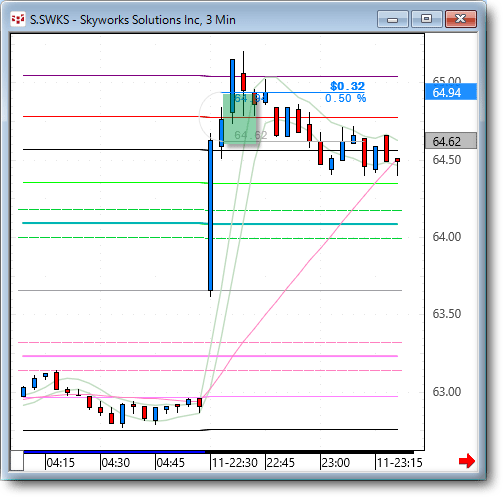Click the 63.00 price axis label

coord(447,392)
